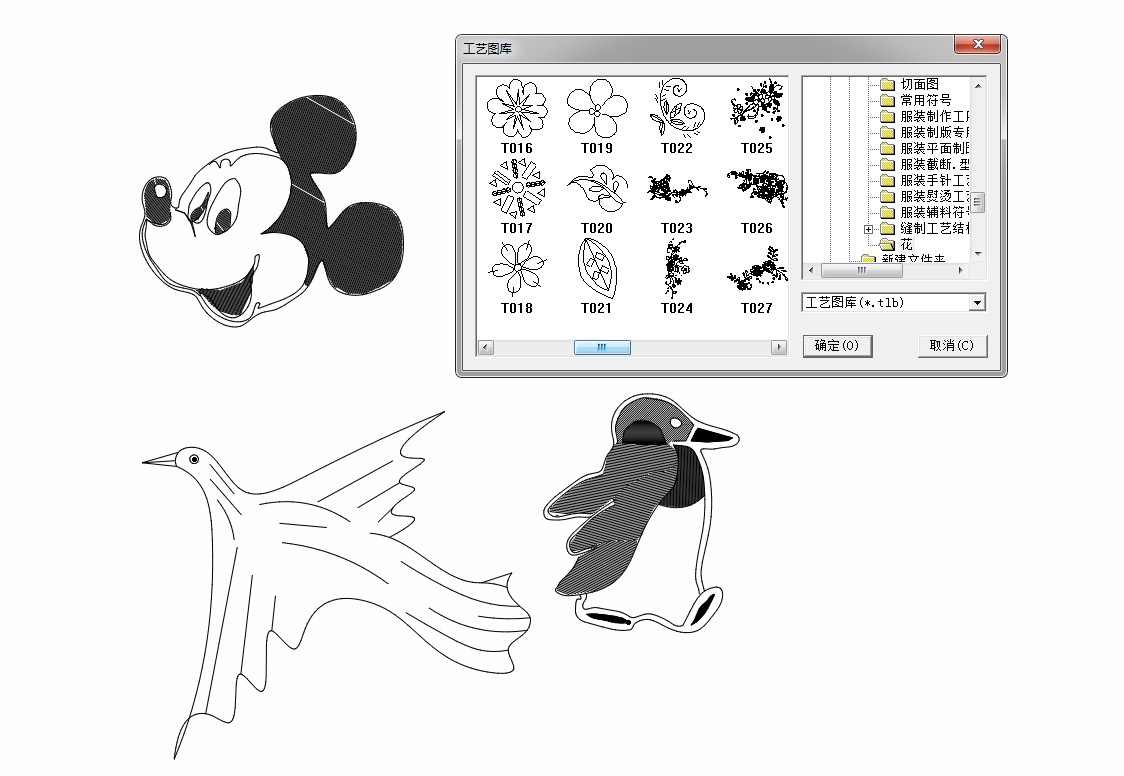Select the T017 radial bead pattern
Image resolution: width=1124 pixels, height=776 pixels.
click(516, 190)
